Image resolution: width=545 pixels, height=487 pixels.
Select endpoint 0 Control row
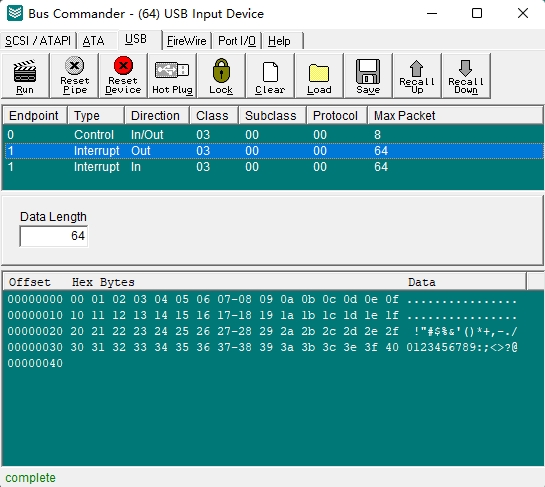pos(273,135)
